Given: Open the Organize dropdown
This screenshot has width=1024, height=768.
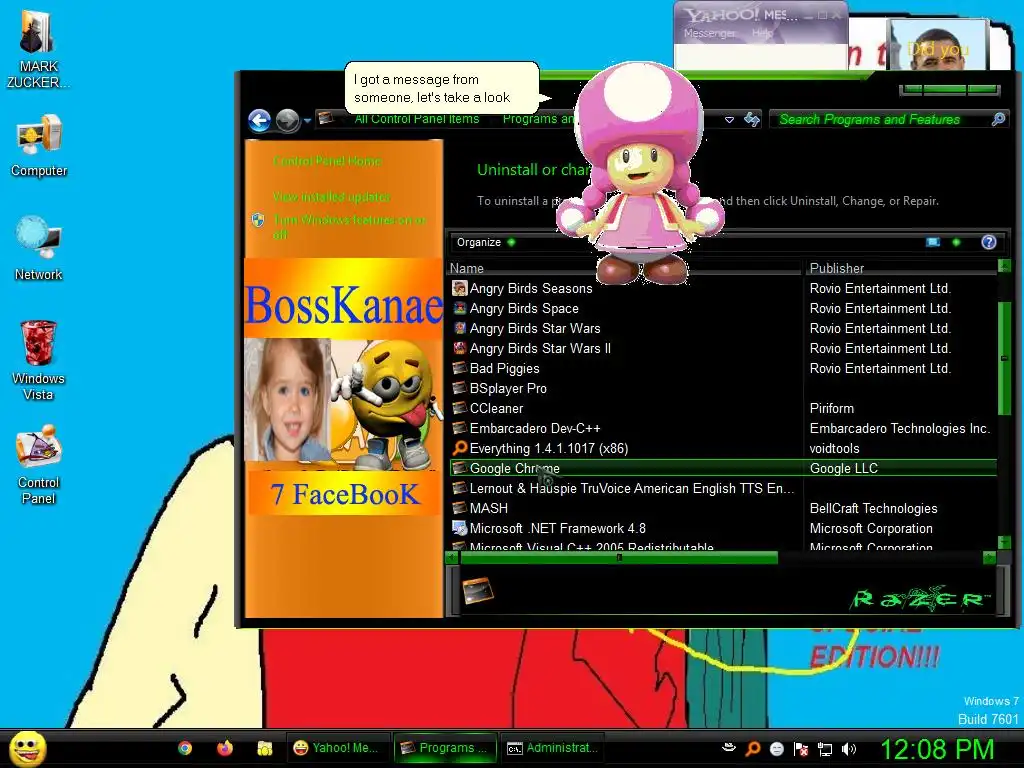Looking at the screenshot, I should pyautogui.click(x=485, y=242).
